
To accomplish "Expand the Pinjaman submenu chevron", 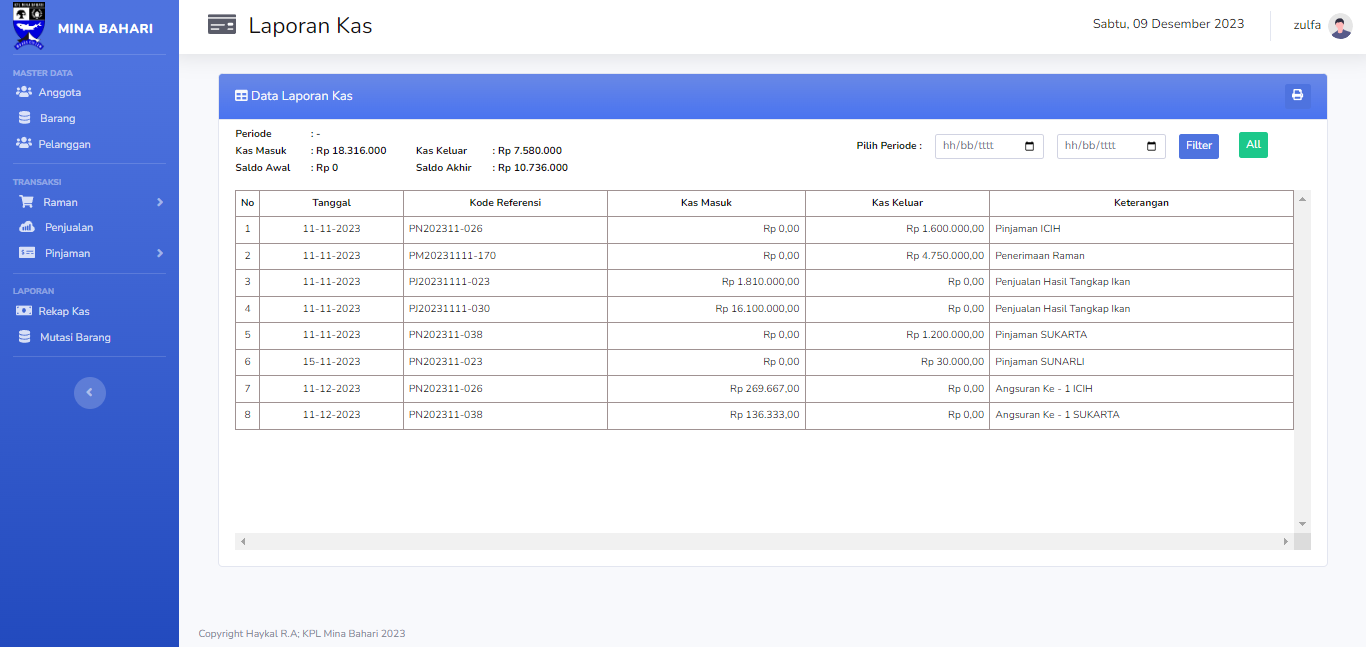I will click(160, 253).
